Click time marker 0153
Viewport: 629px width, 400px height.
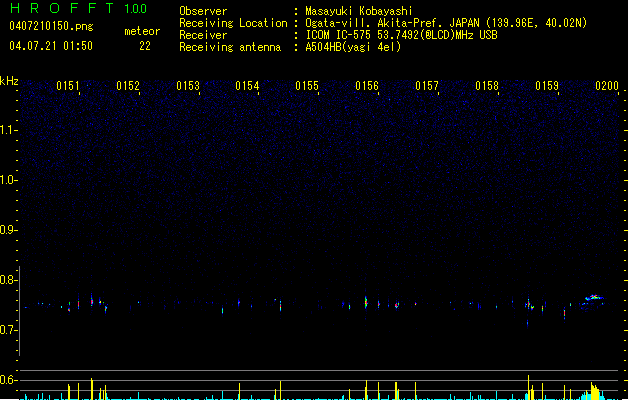(188, 86)
